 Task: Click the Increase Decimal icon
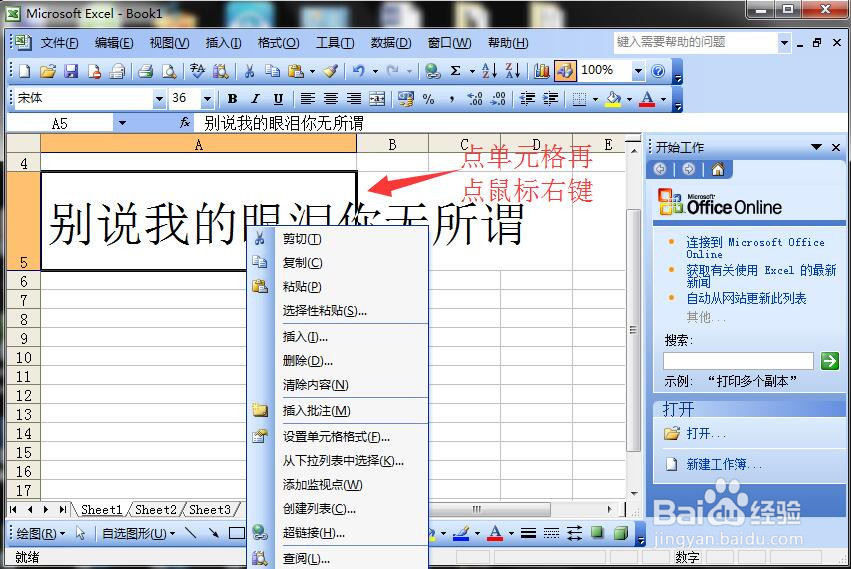(475, 99)
